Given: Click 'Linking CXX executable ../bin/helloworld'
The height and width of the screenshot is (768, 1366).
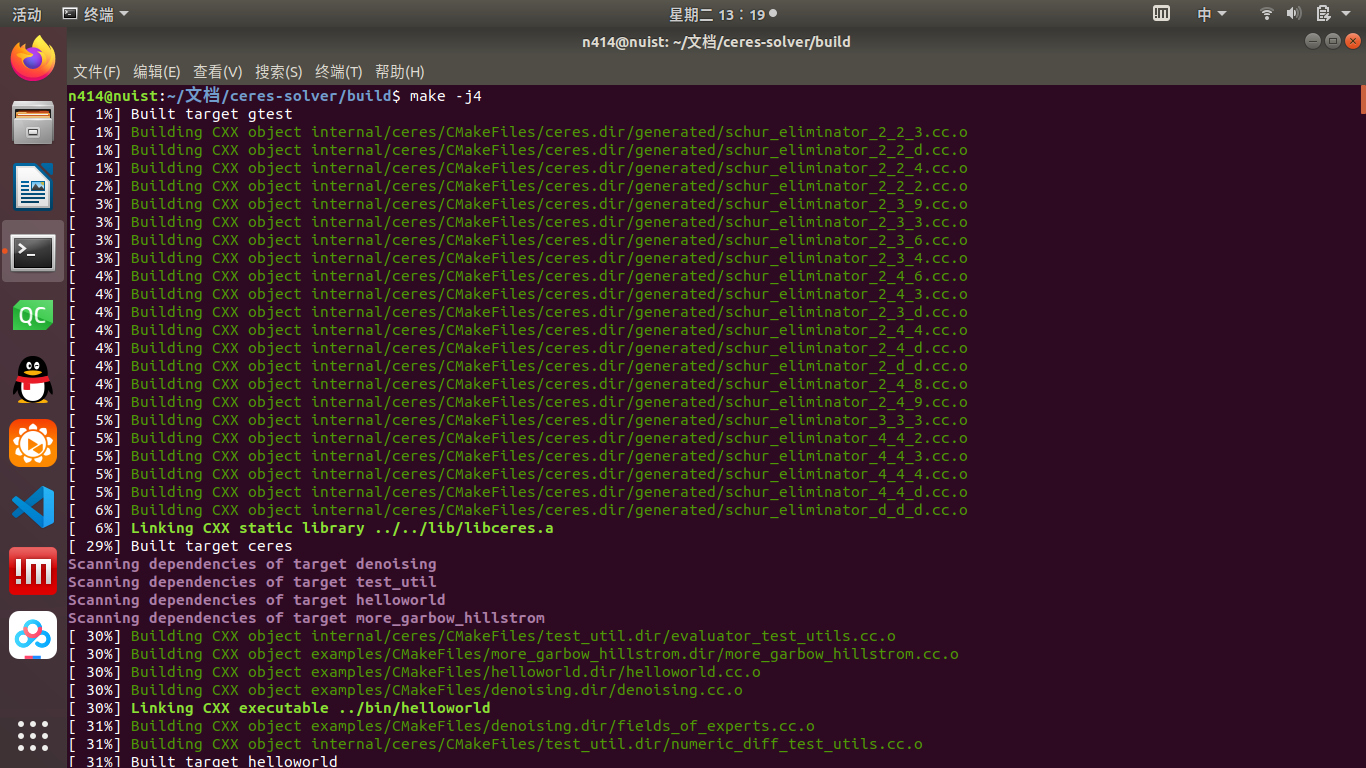Looking at the screenshot, I should 311,708.
